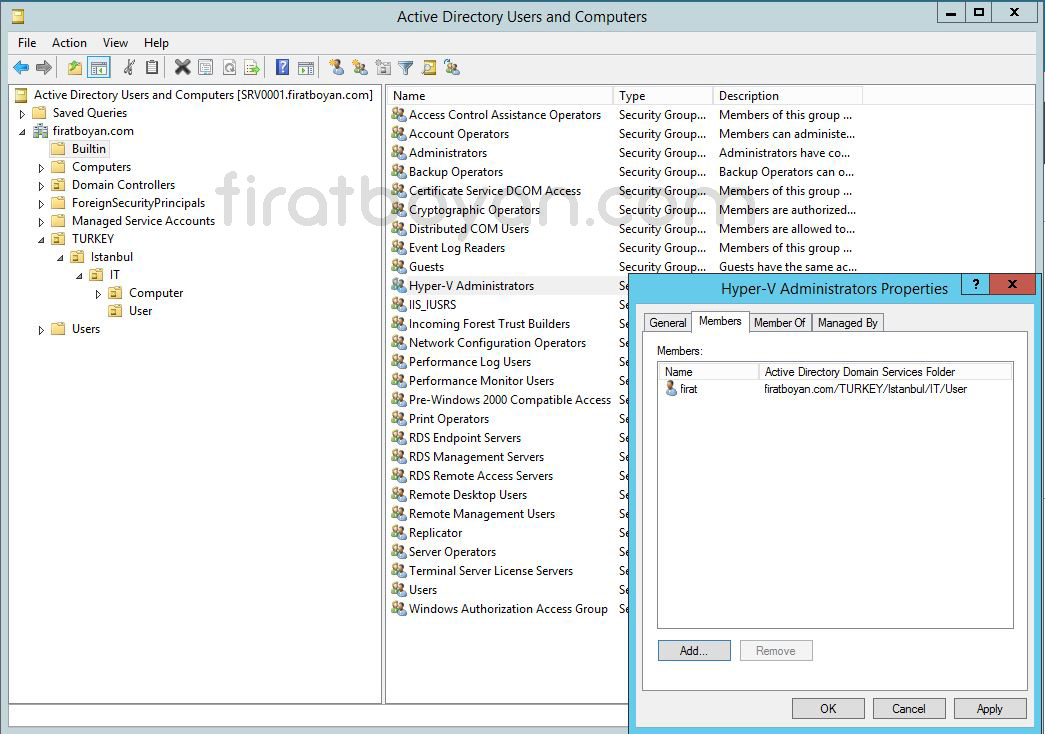Image resolution: width=1045 pixels, height=734 pixels.
Task: Expand the Managed Service Accounts node
Action: tap(41, 221)
